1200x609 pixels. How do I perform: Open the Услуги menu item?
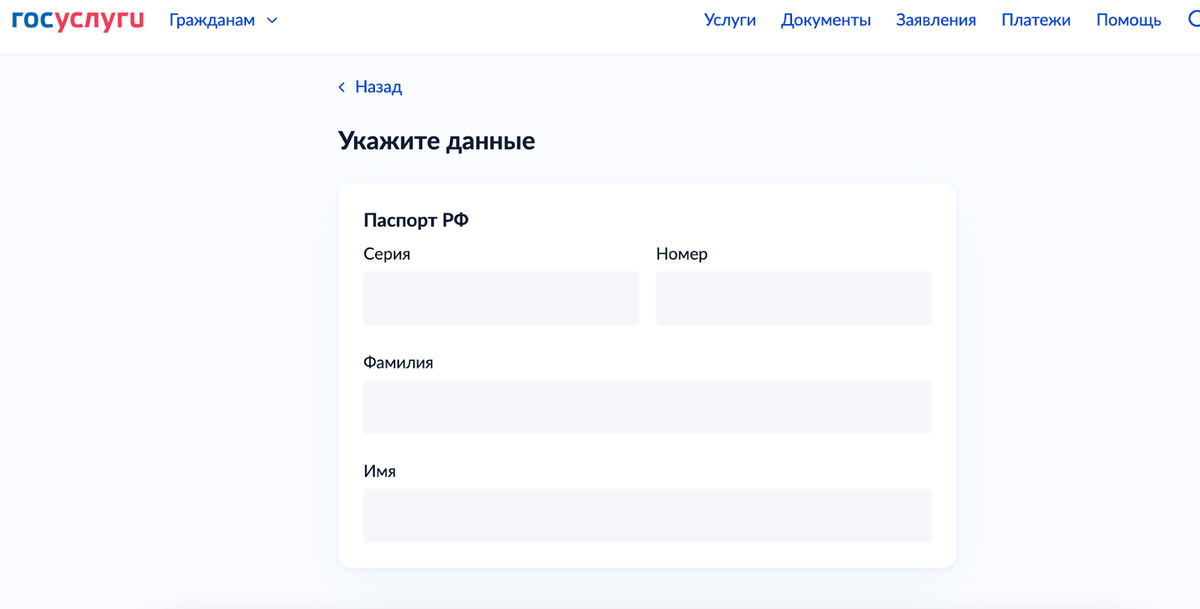(730, 19)
